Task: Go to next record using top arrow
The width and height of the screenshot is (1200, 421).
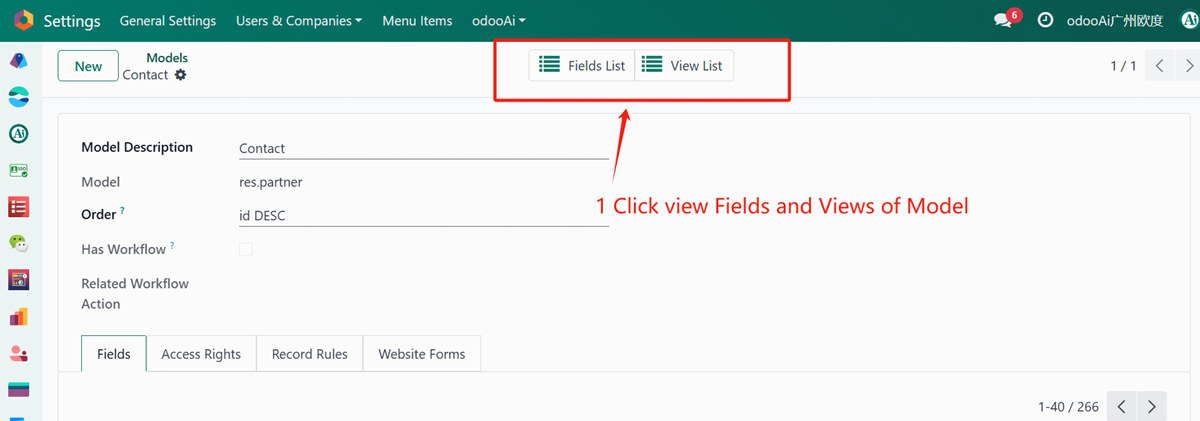Action: click(1189, 66)
